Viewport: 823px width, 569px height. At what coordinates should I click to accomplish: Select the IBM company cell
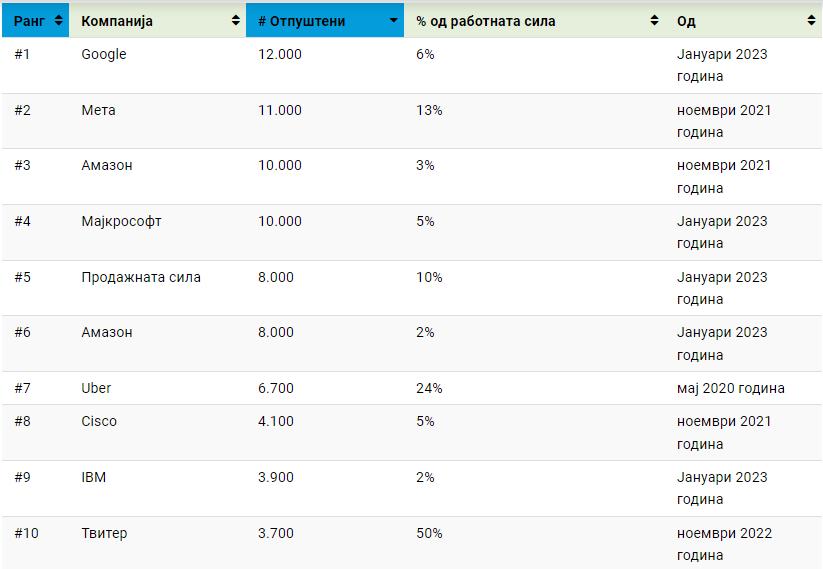(x=93, y=477)
